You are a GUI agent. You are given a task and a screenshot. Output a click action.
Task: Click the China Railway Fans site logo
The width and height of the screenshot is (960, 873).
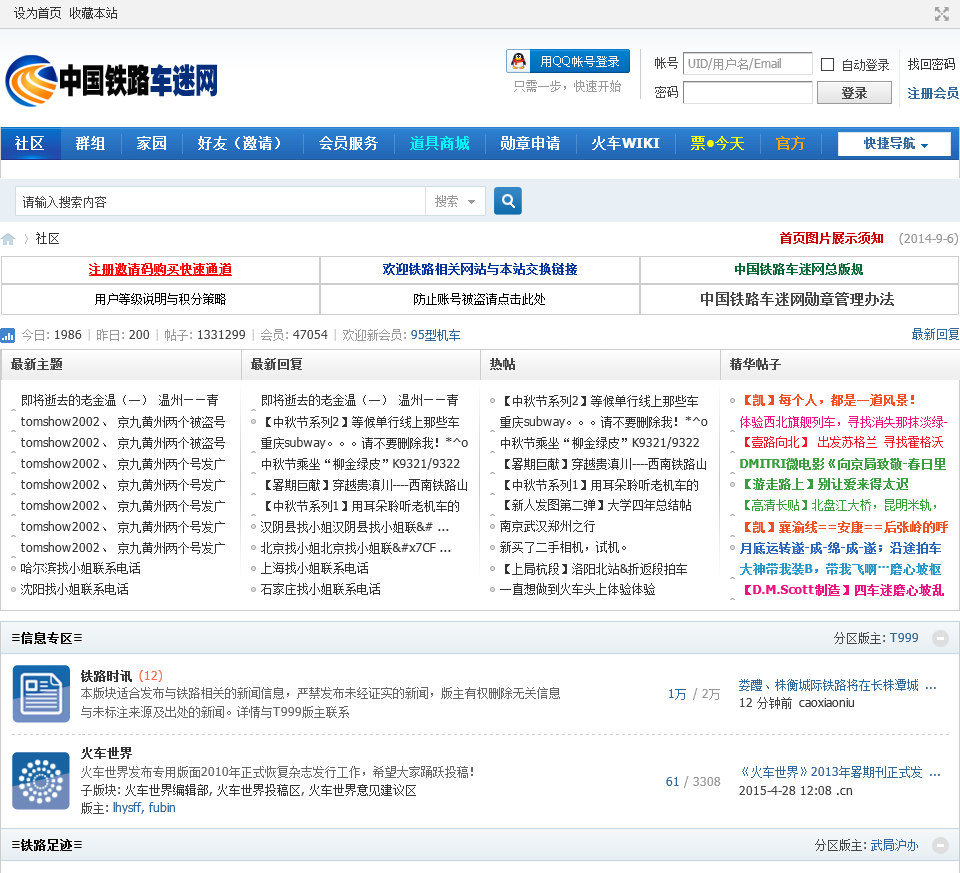pyautogui.click(x=112, y=80)
